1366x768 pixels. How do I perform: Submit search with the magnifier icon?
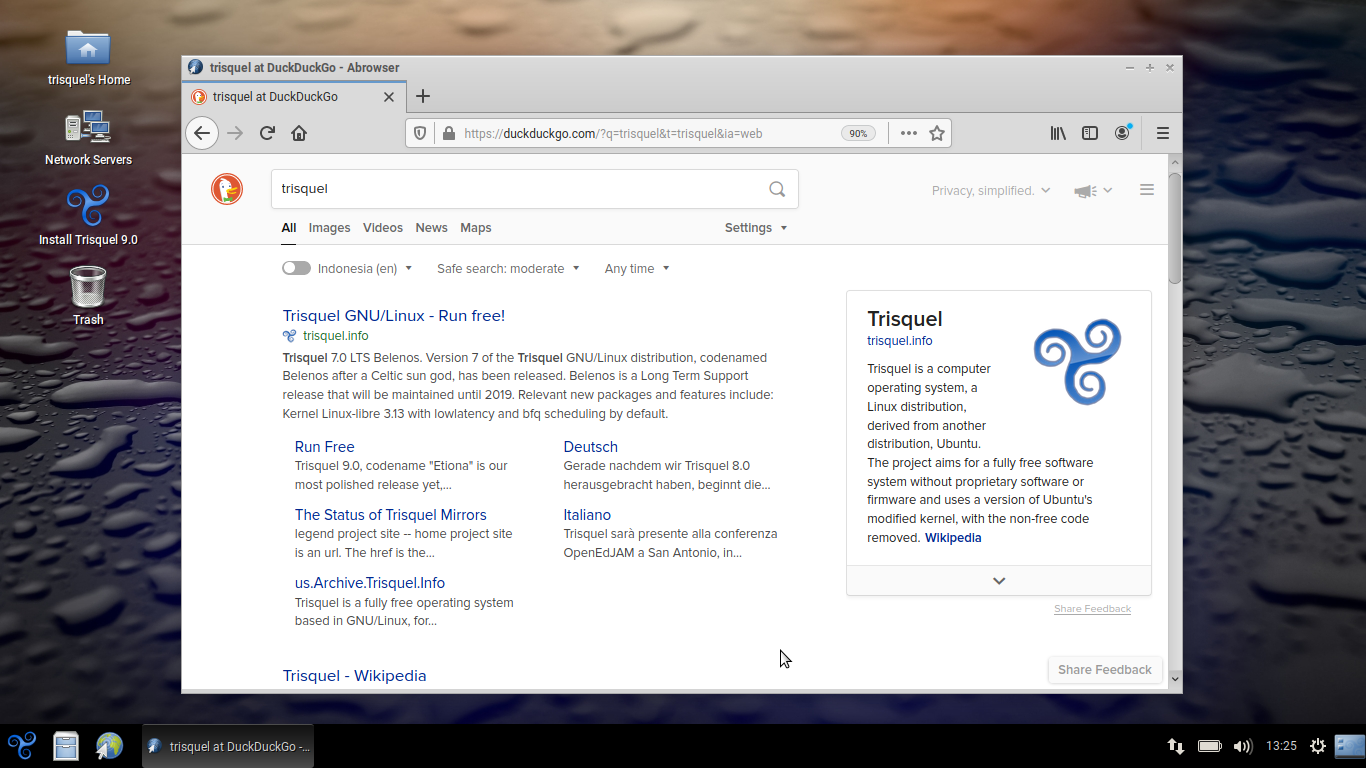click(777, 189)
